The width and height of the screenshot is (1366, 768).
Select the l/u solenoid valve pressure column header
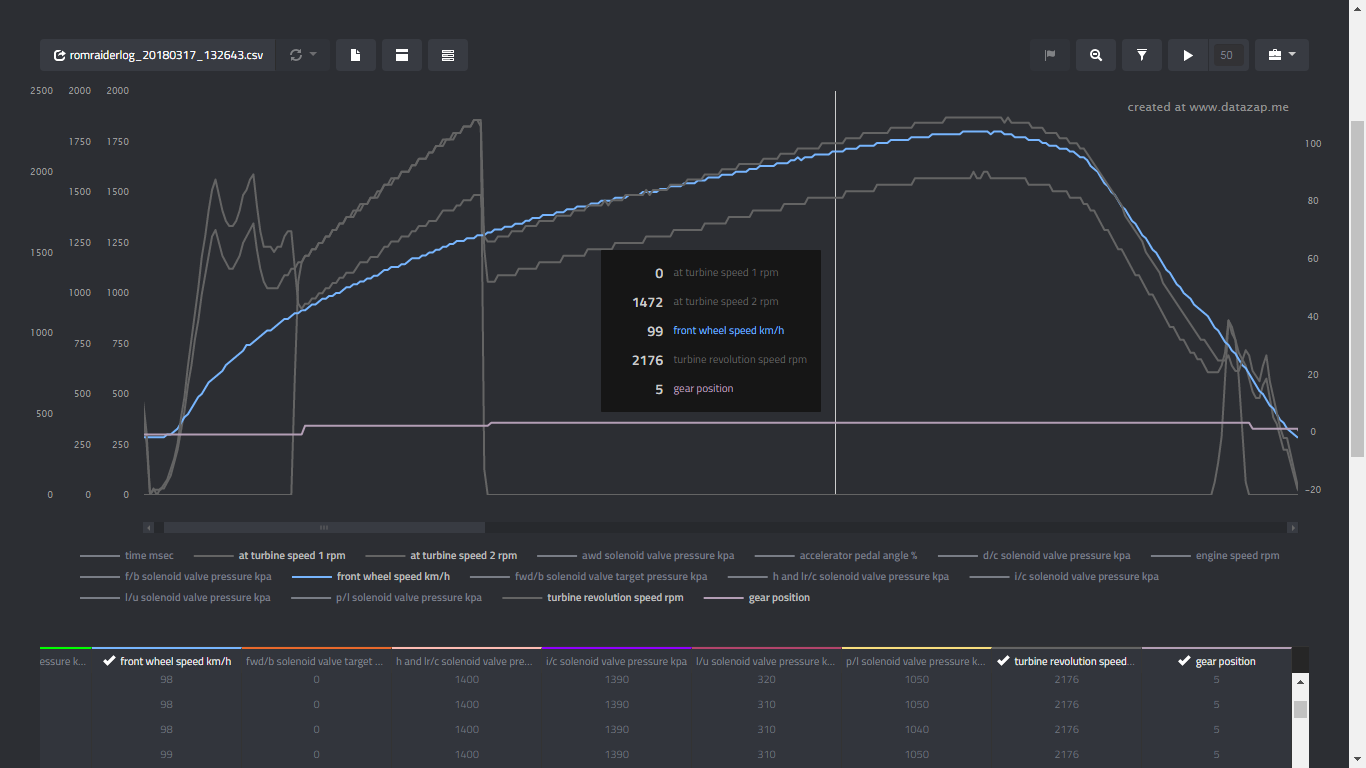coord(766,661)
